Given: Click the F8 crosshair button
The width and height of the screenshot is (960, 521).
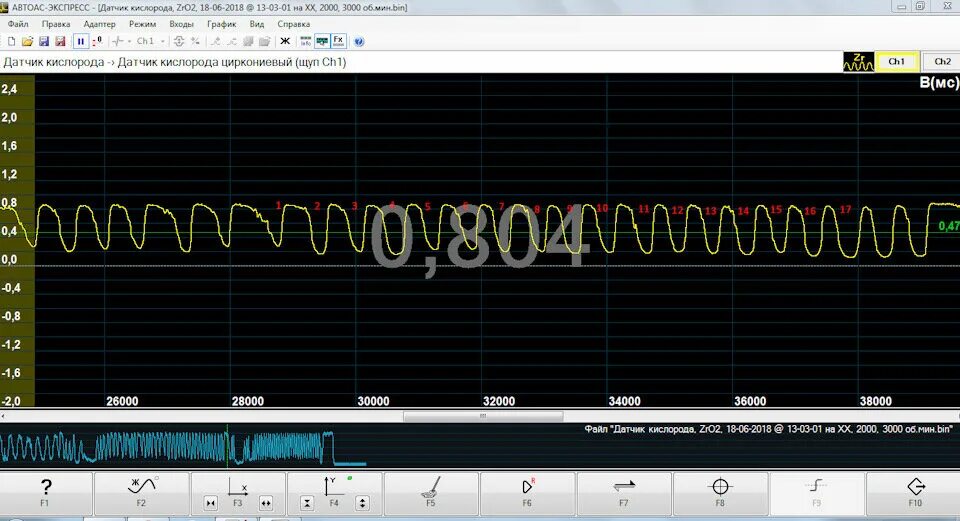Looking at the screenshot, I should point(720,492).
